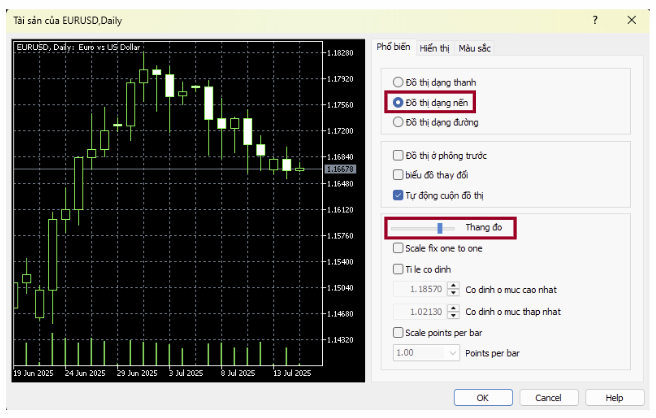Switch to the Hiển thị tab

coord(434,48)
